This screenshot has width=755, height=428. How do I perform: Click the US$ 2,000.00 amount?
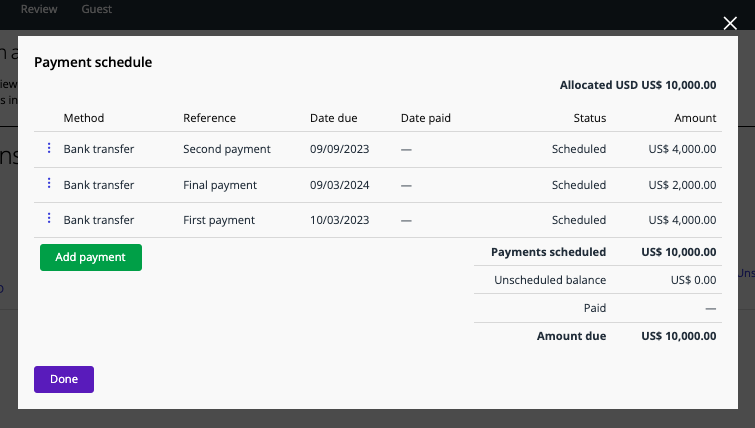682,185
